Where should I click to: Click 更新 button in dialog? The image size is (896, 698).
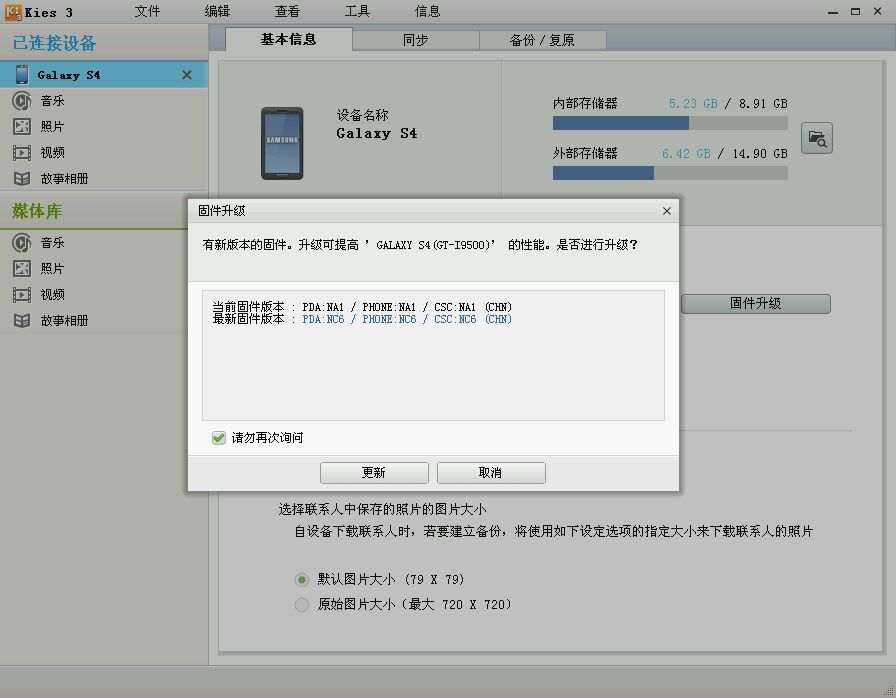point(374,473)
